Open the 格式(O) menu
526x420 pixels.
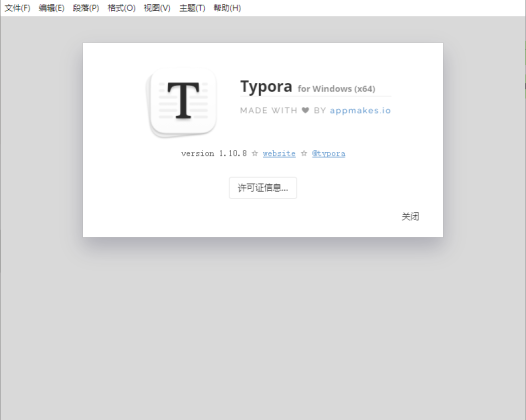(x=121, y=8)
